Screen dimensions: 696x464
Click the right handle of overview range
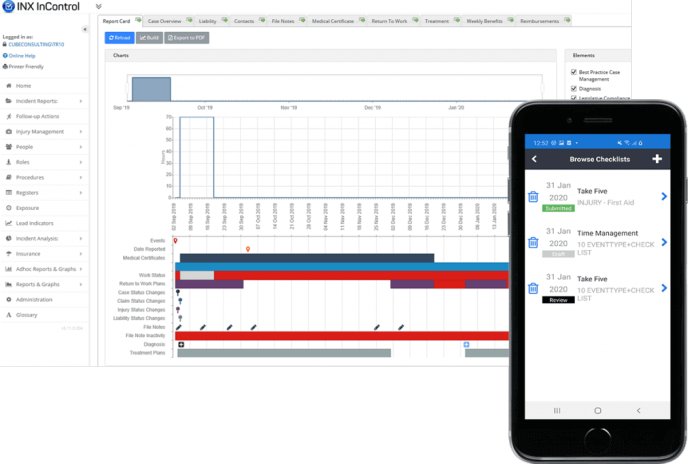(542, 88)
